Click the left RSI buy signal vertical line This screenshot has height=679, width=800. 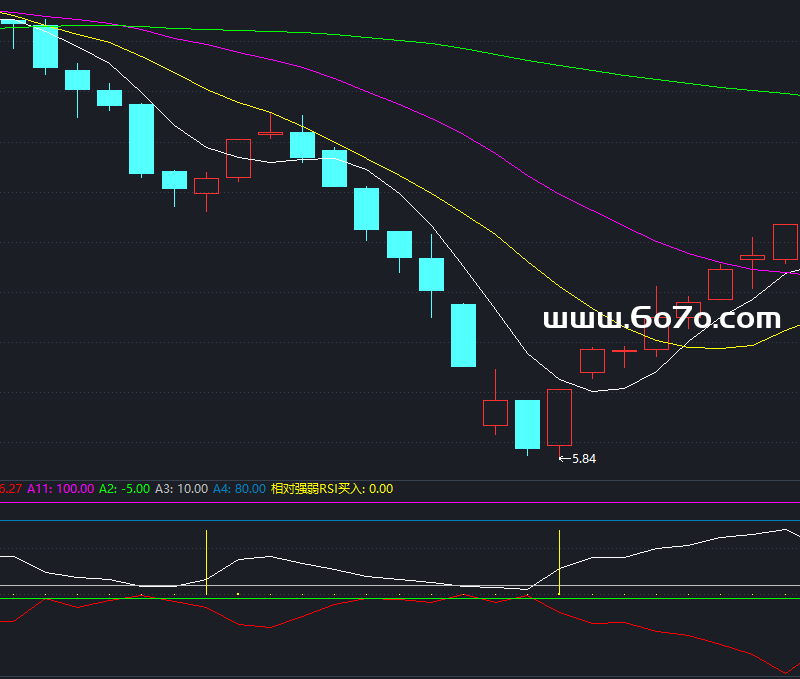207,560
